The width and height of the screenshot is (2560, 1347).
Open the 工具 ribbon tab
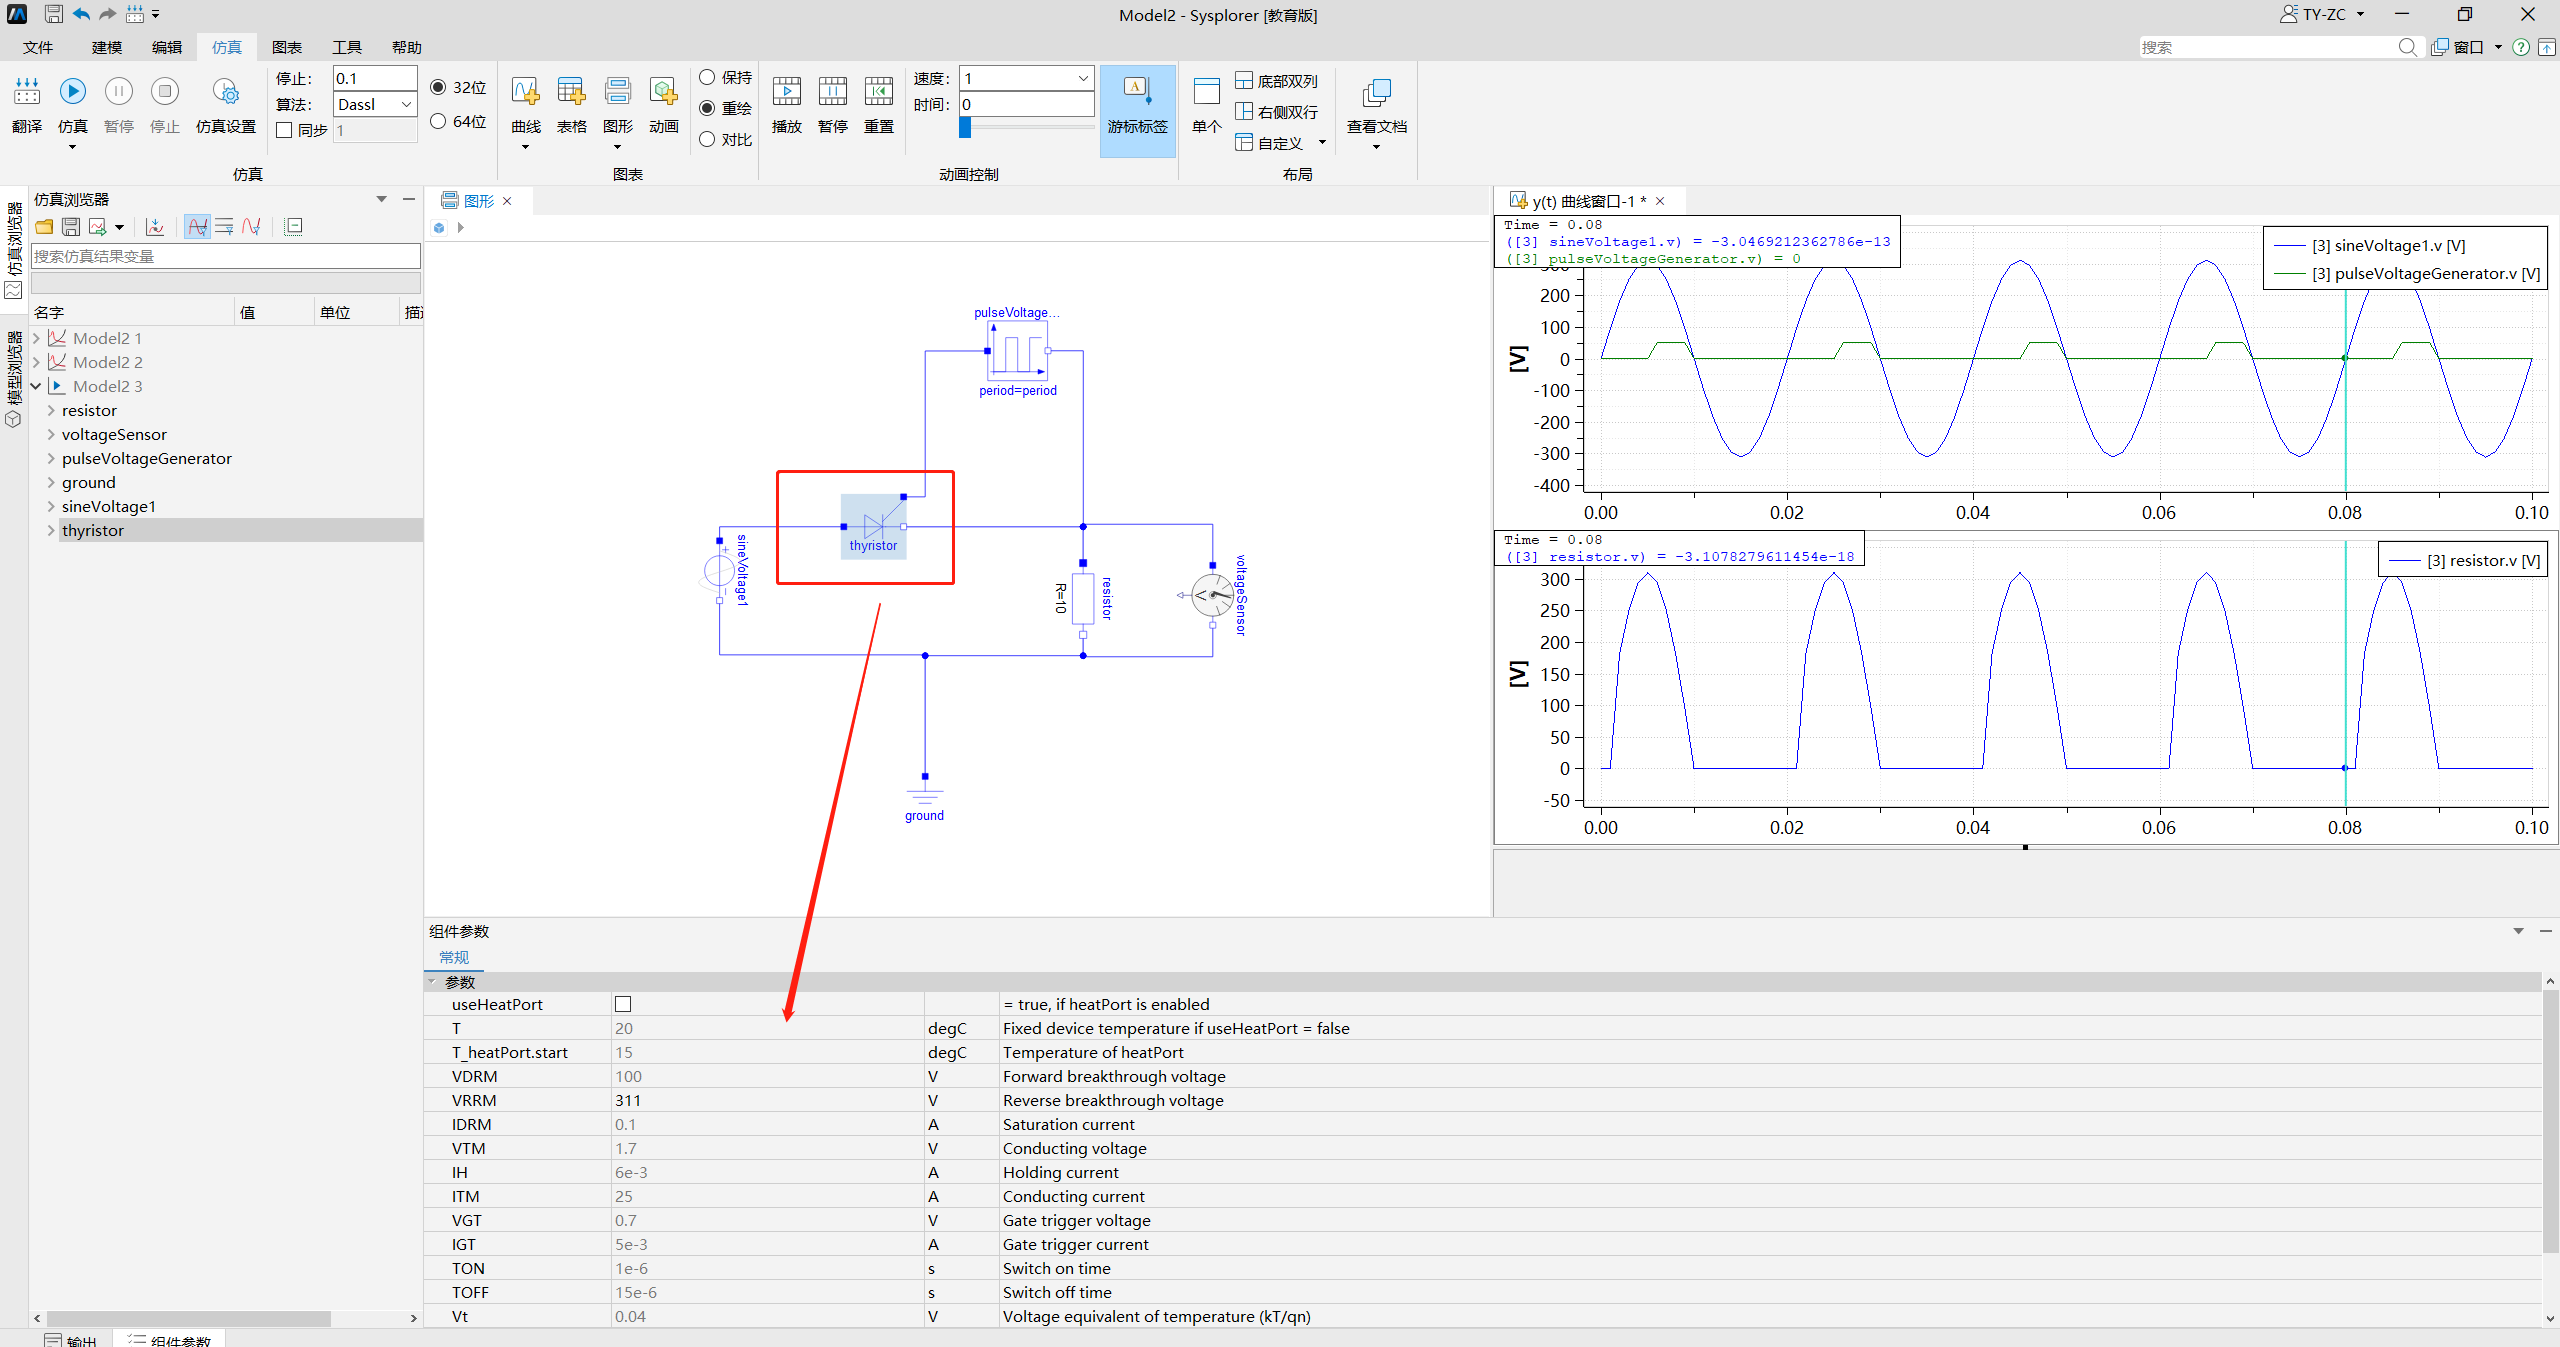point(347,47)
